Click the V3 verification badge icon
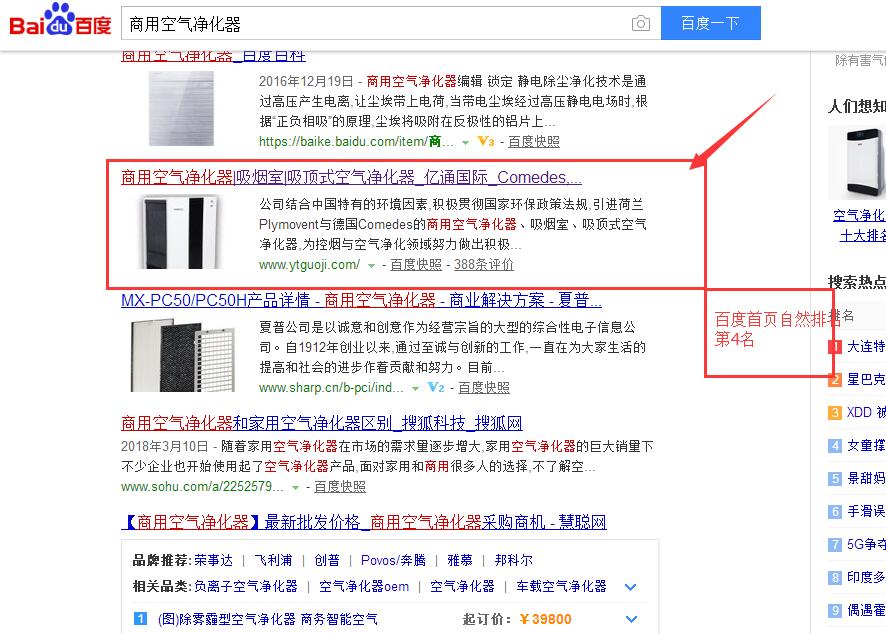This screenshot has width=886, height=634. tap(486, 141)
